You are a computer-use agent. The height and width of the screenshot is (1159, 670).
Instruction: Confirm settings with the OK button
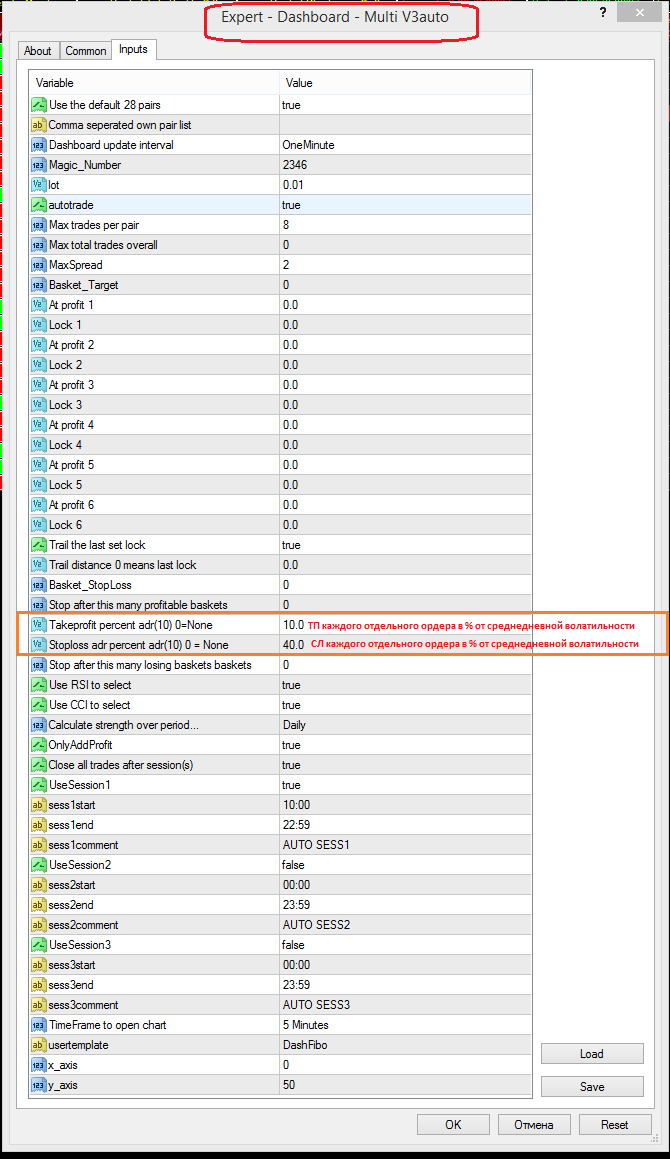tap(453, 1124)
